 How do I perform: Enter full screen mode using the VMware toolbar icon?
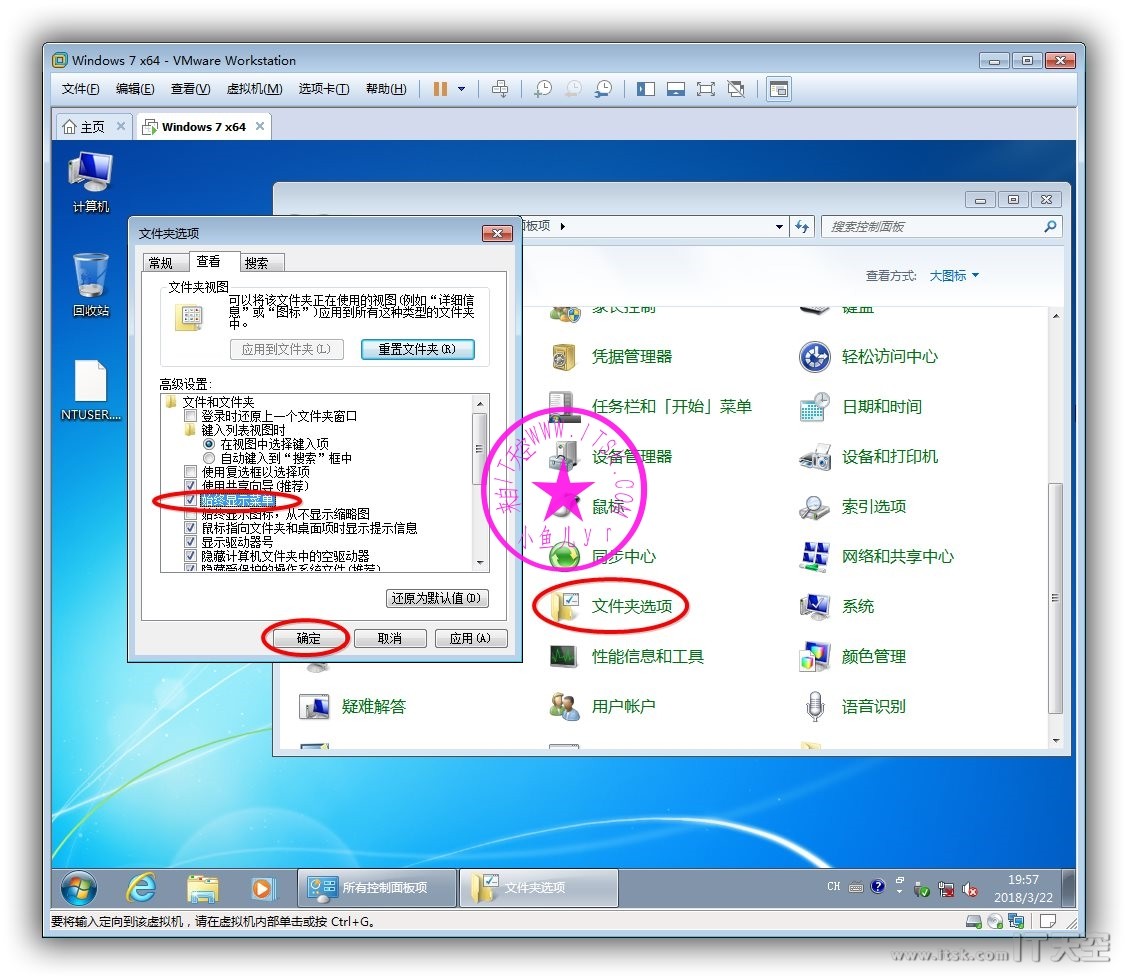[x=706, y=89]
